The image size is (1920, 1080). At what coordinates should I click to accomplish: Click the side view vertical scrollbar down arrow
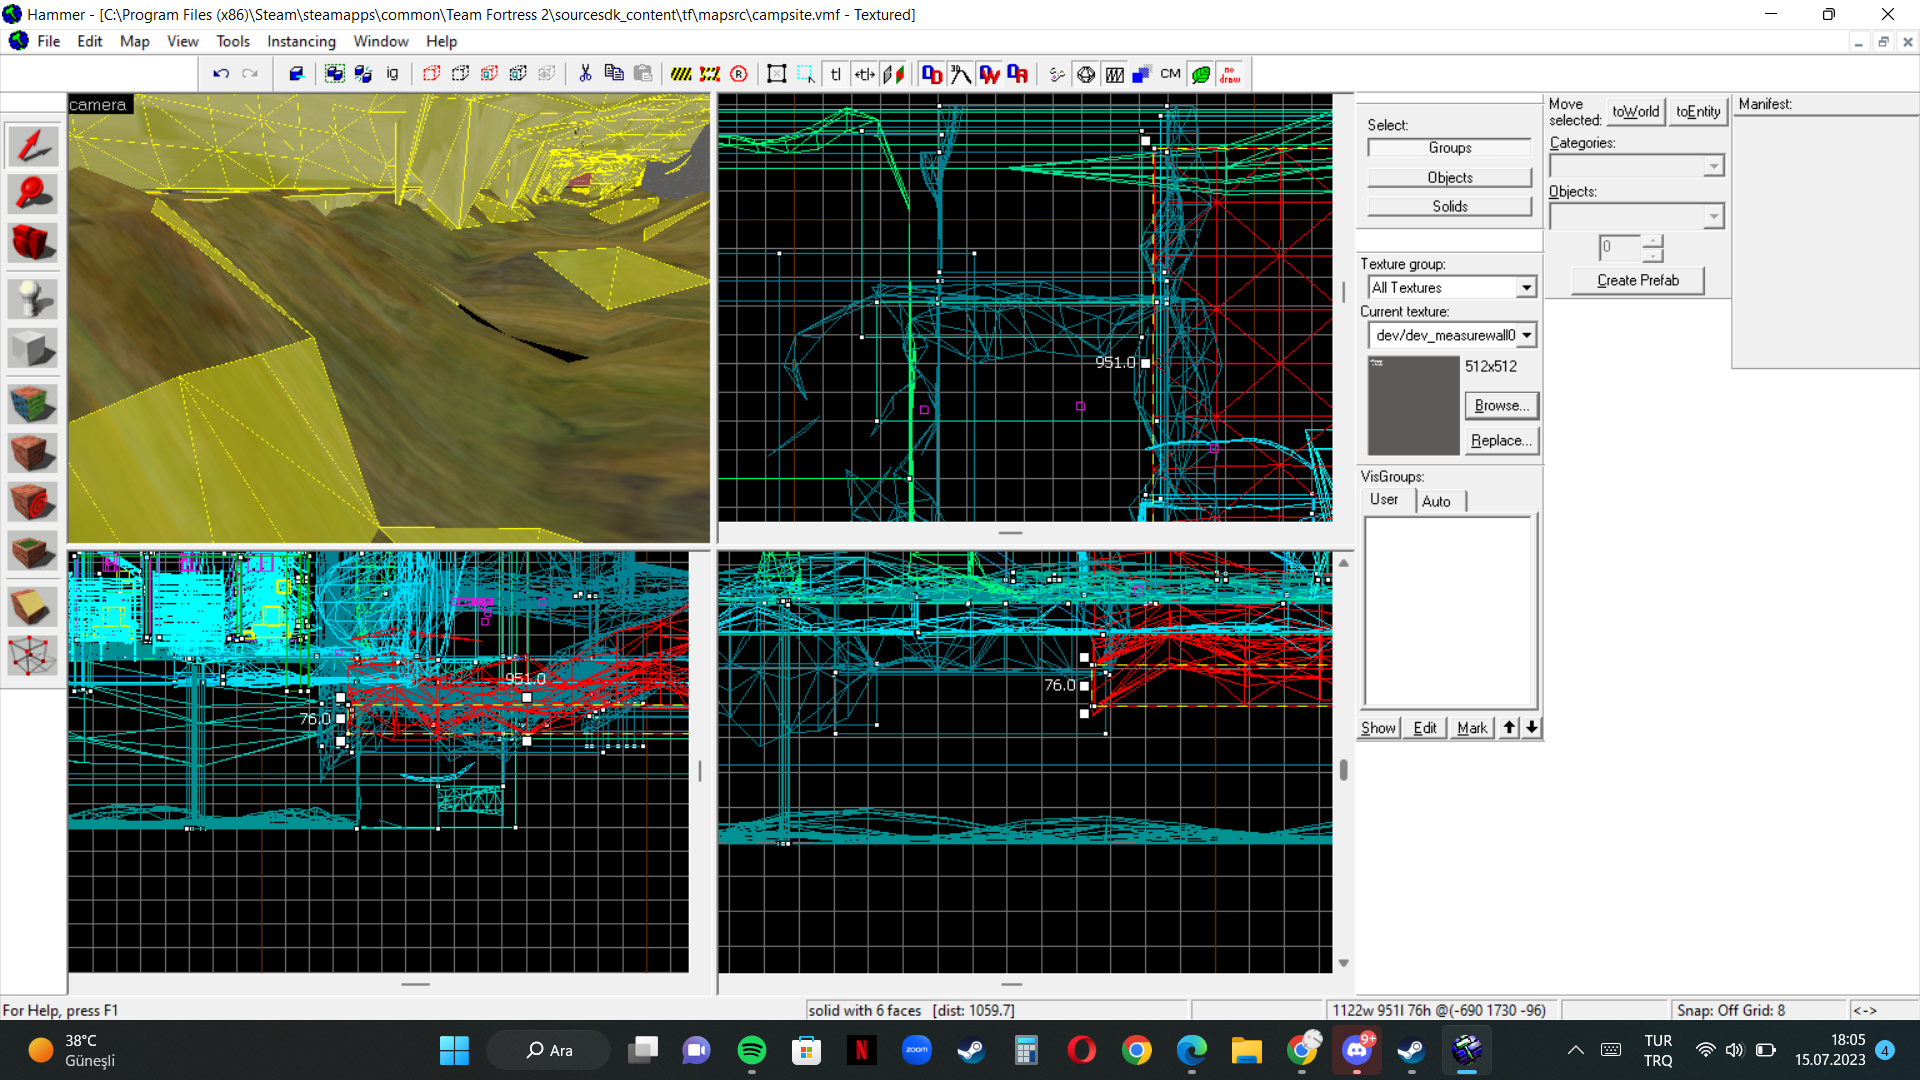coord(1344,963)
